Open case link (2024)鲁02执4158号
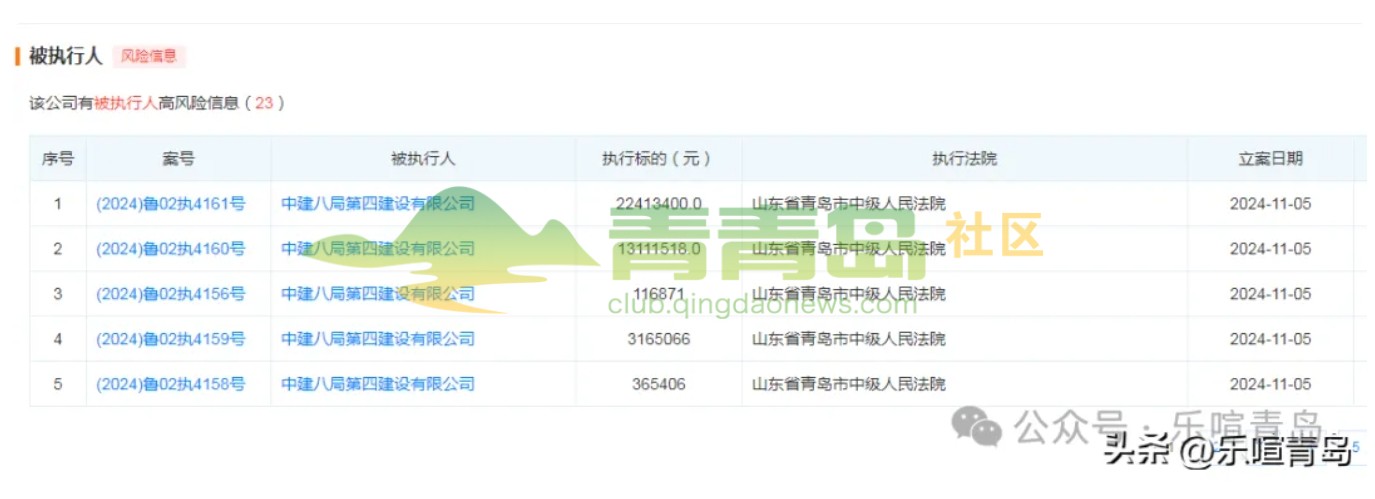The width and height of the screenshot is (1375, 499). click(x=171, y=384)
